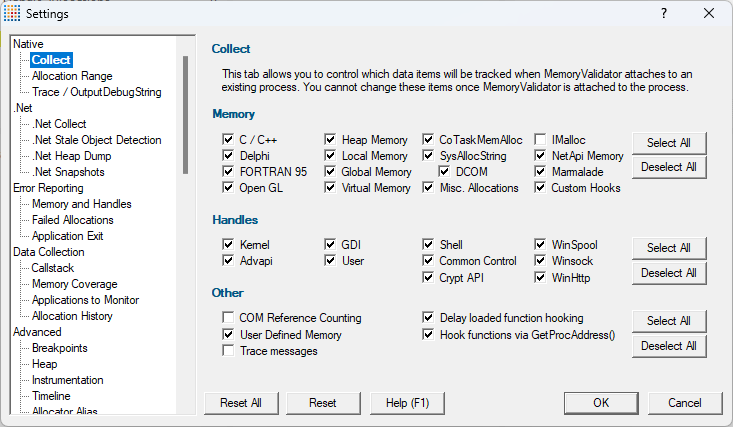The width and height of the screenshot is (733, 427).
Task: Open Failed Allocations settings
Action: coord(72,220)
